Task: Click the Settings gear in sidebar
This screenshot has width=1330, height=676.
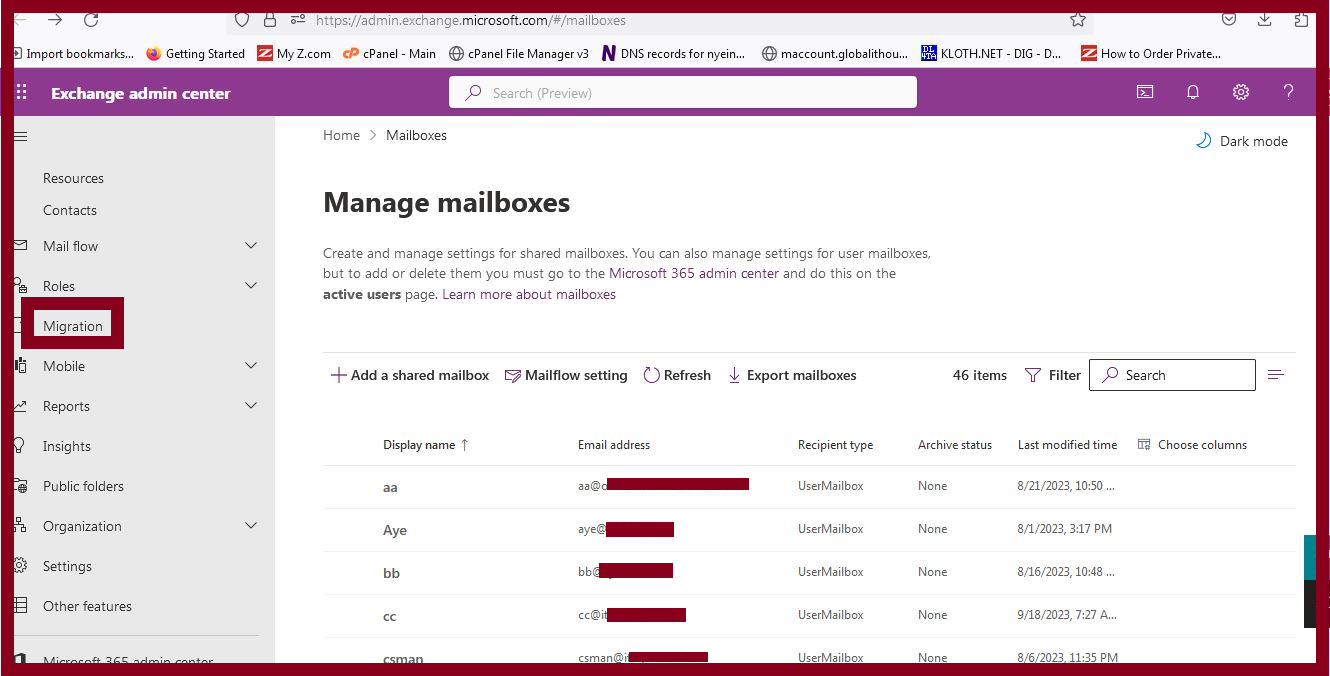Action: coord(21,566)
